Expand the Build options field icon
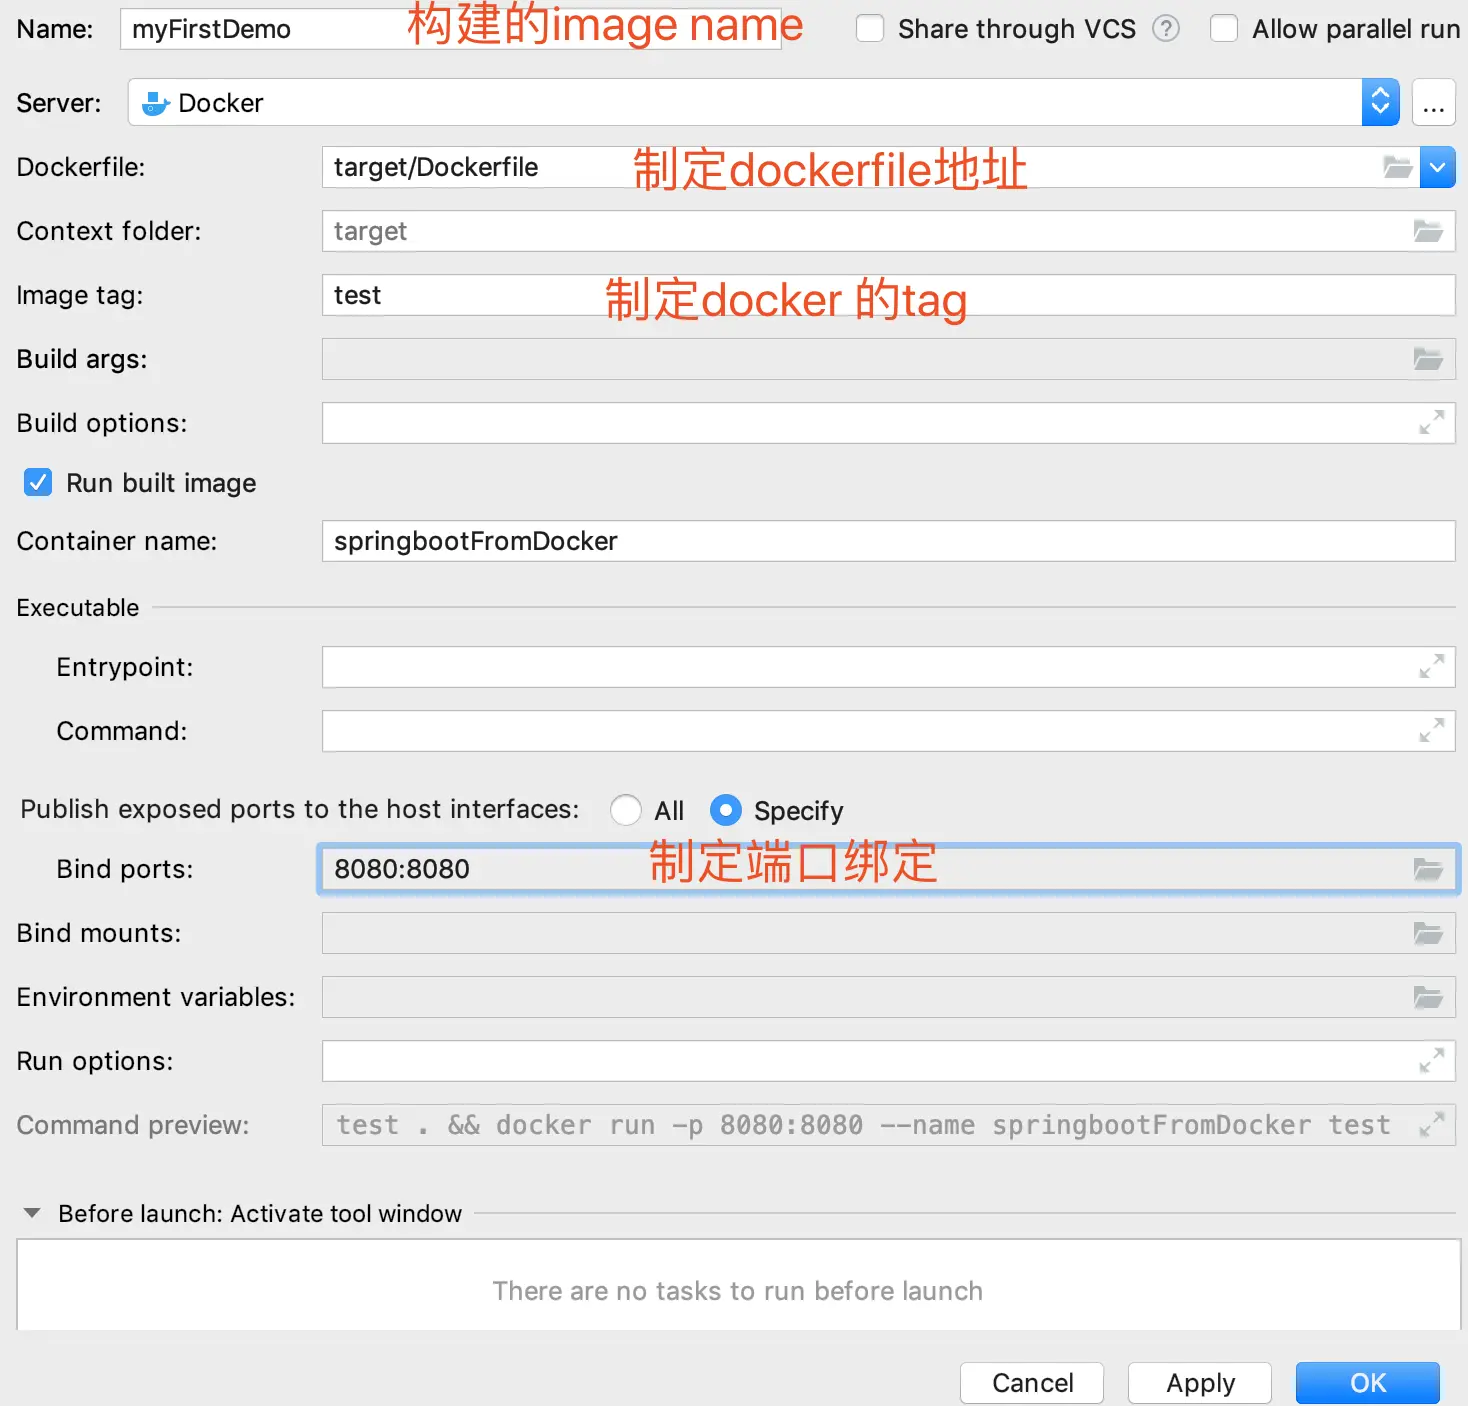1468x1406 pixels. [x=1431, y=423]
